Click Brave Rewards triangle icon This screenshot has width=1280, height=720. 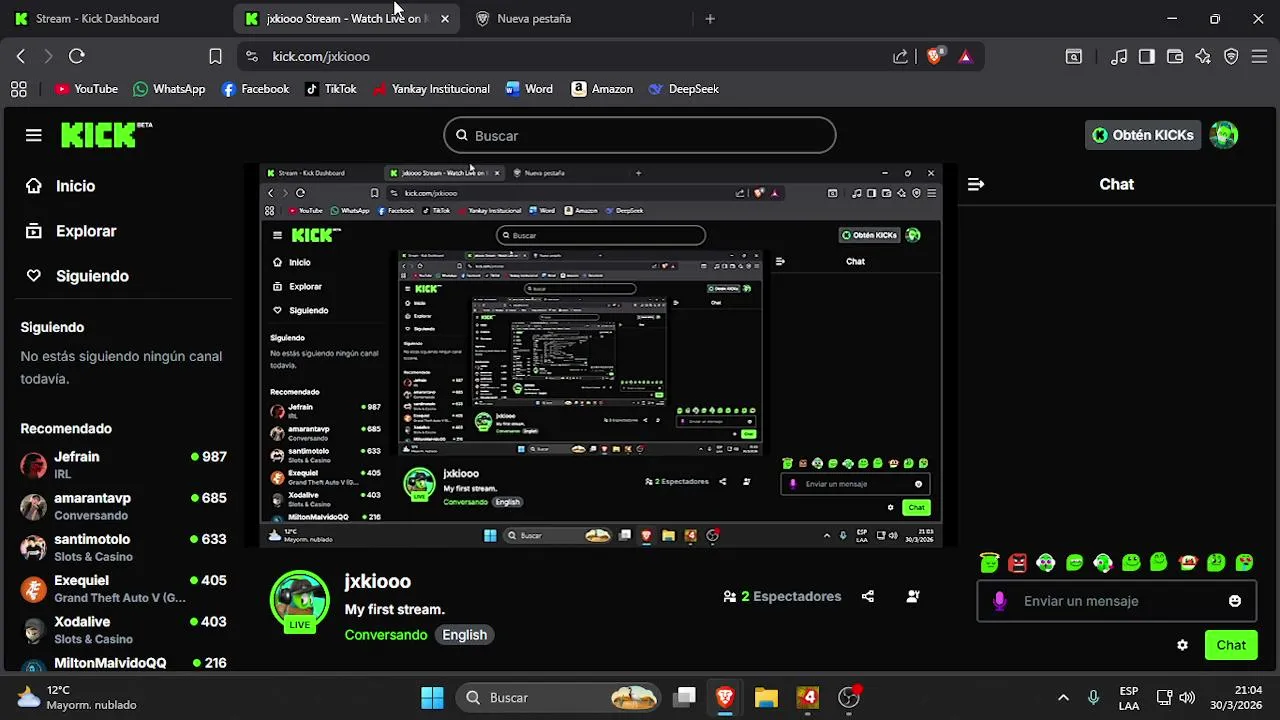click(x=965, y=57)
